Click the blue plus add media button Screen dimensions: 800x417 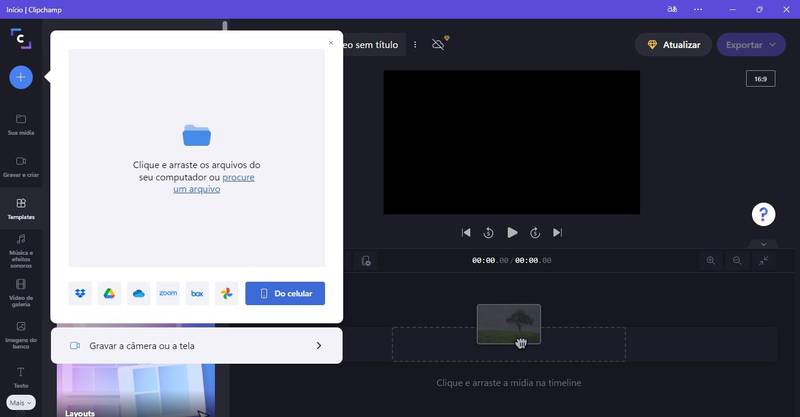click(21, 77)
